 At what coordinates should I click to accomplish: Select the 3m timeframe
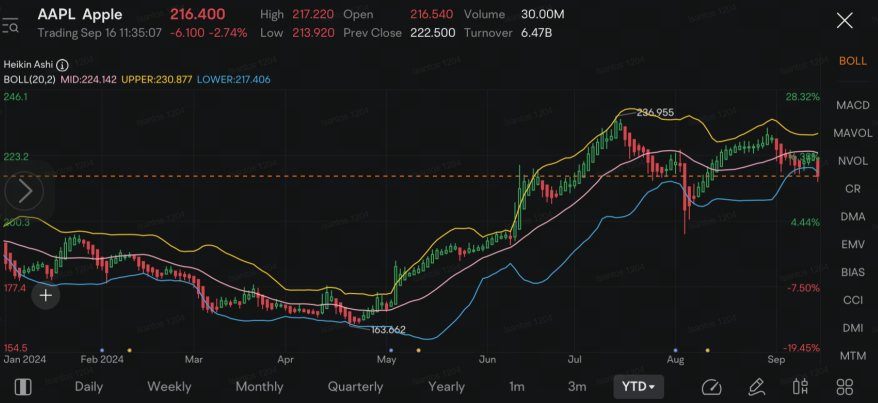(577, 386)
